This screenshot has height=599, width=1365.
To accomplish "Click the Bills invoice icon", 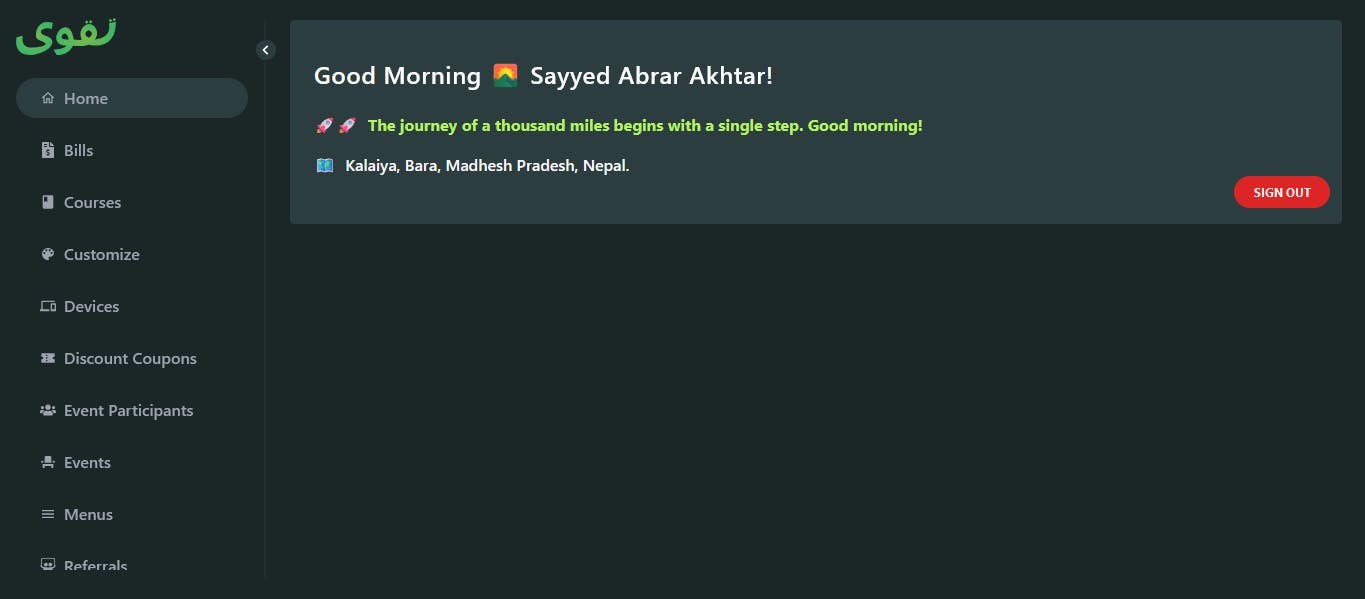I will coord(47,150).
